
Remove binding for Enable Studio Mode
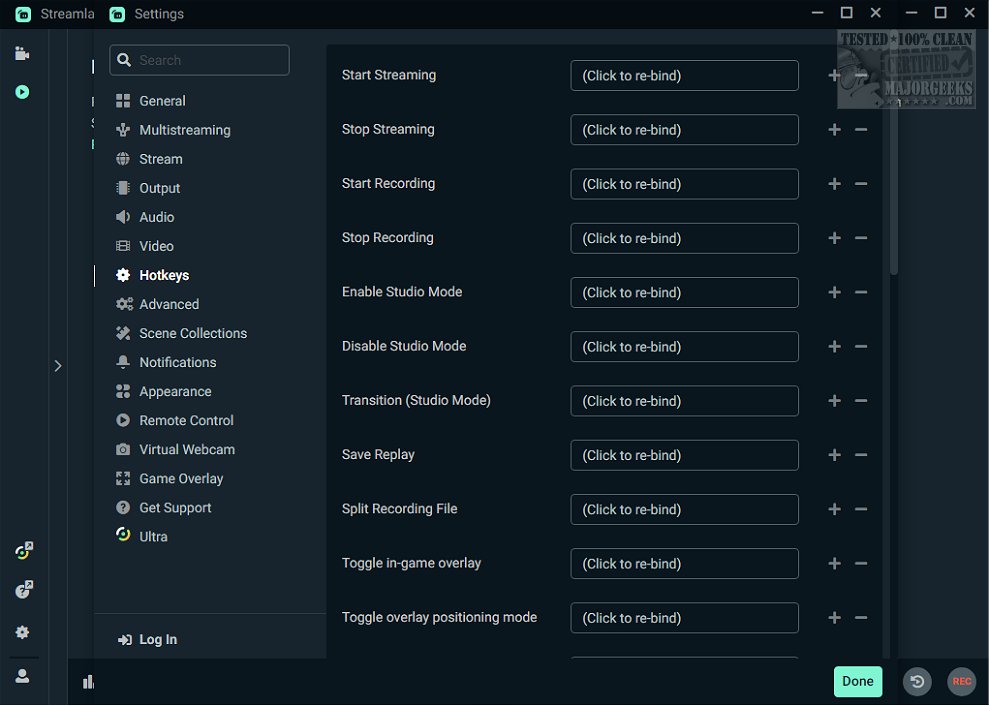point(861,293)
